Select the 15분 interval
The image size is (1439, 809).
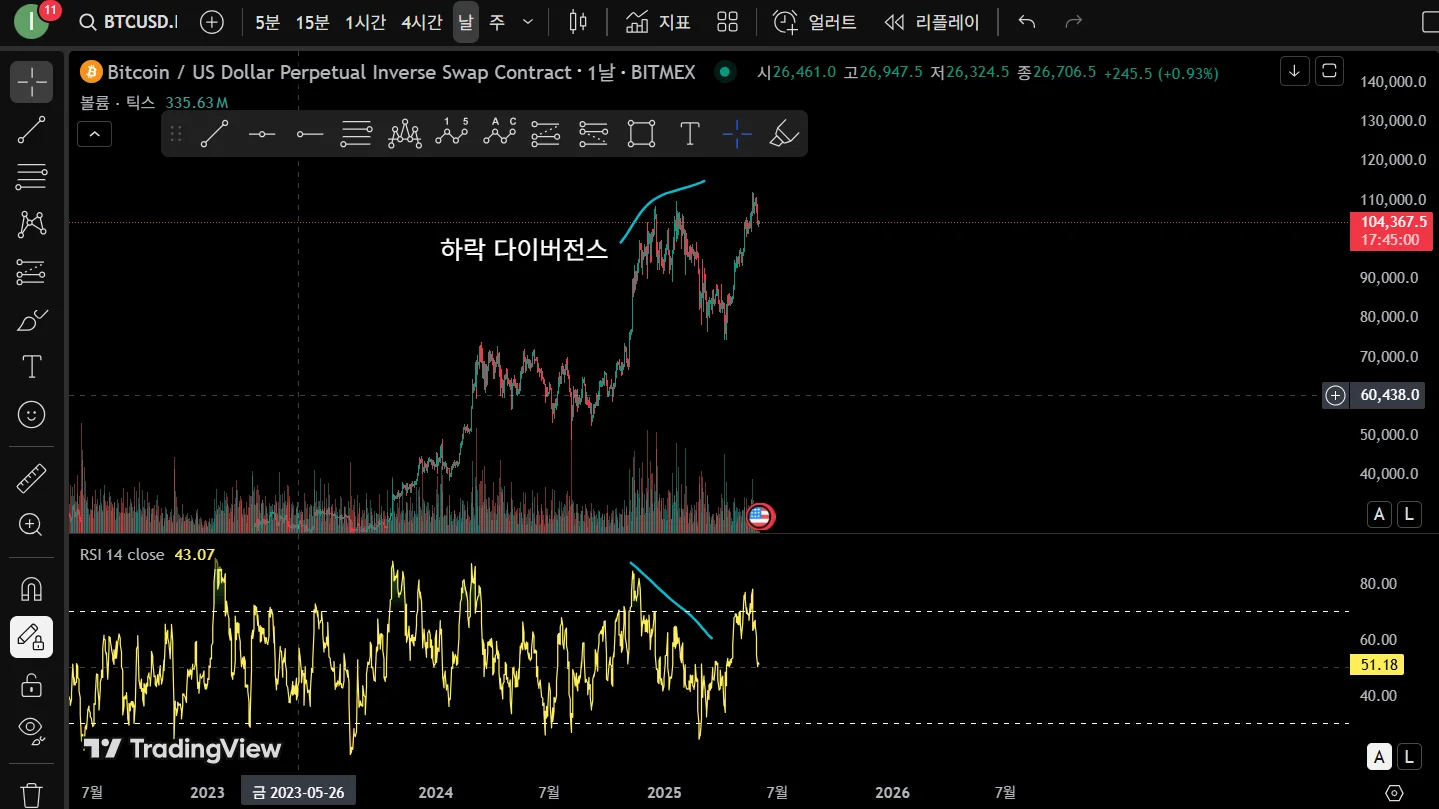[312, 22]
